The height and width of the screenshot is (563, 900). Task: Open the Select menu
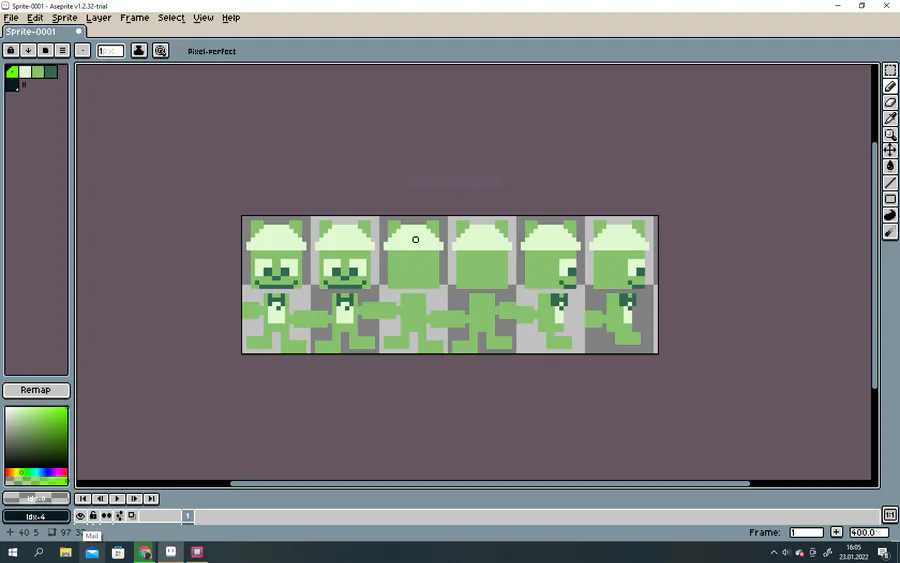click(x=172, y=18)
